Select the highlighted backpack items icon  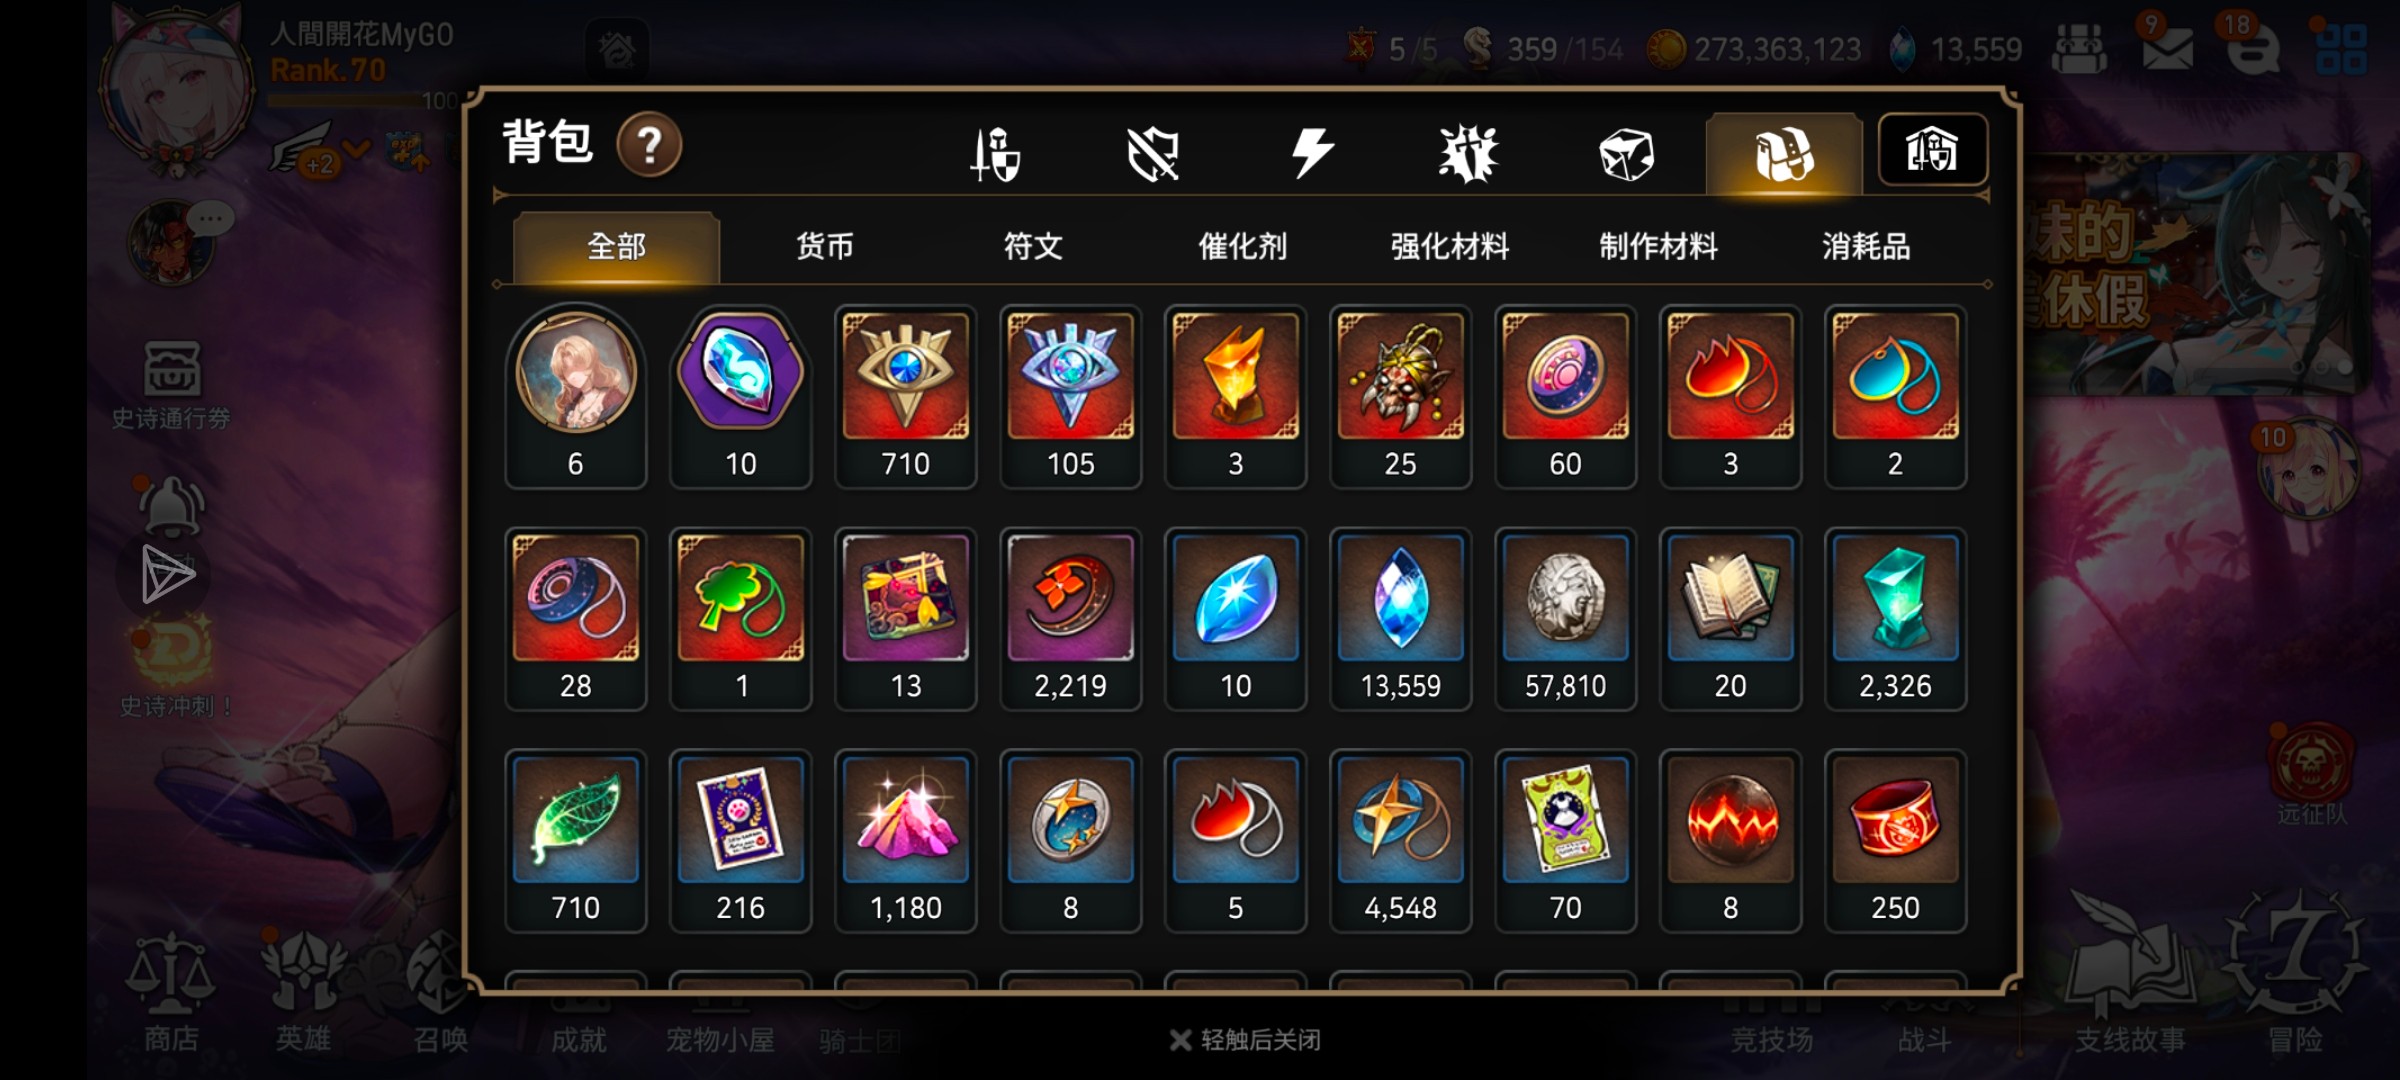(1784, 154)
